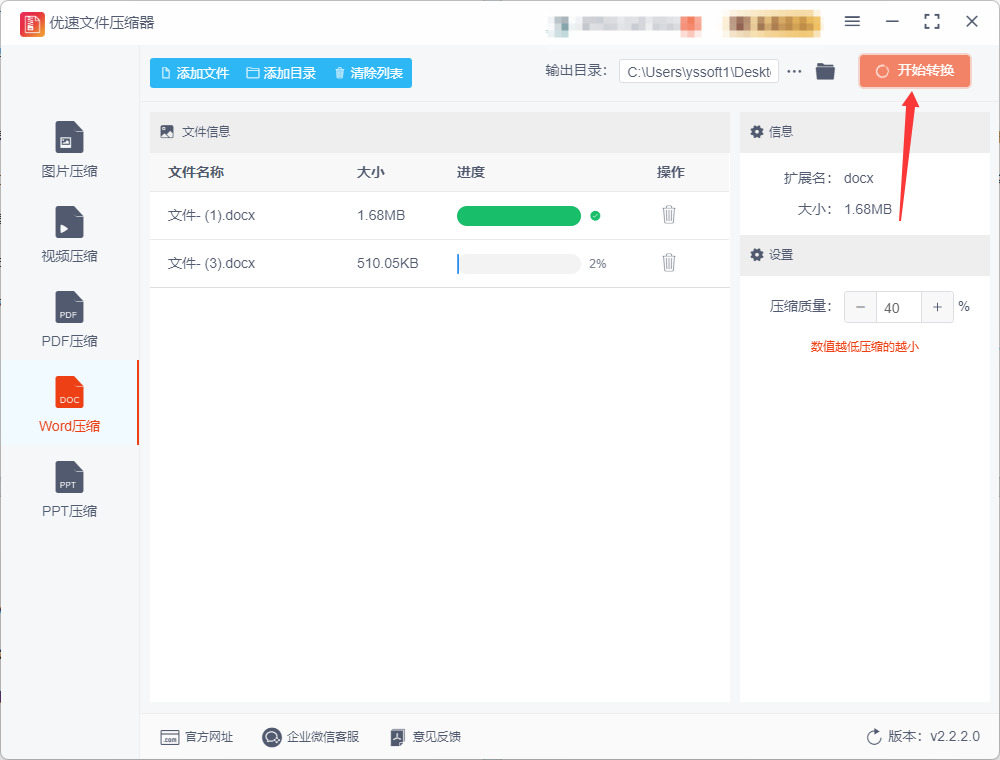
Task: Click the 操作 column header
Action: [x=671, y=172]
